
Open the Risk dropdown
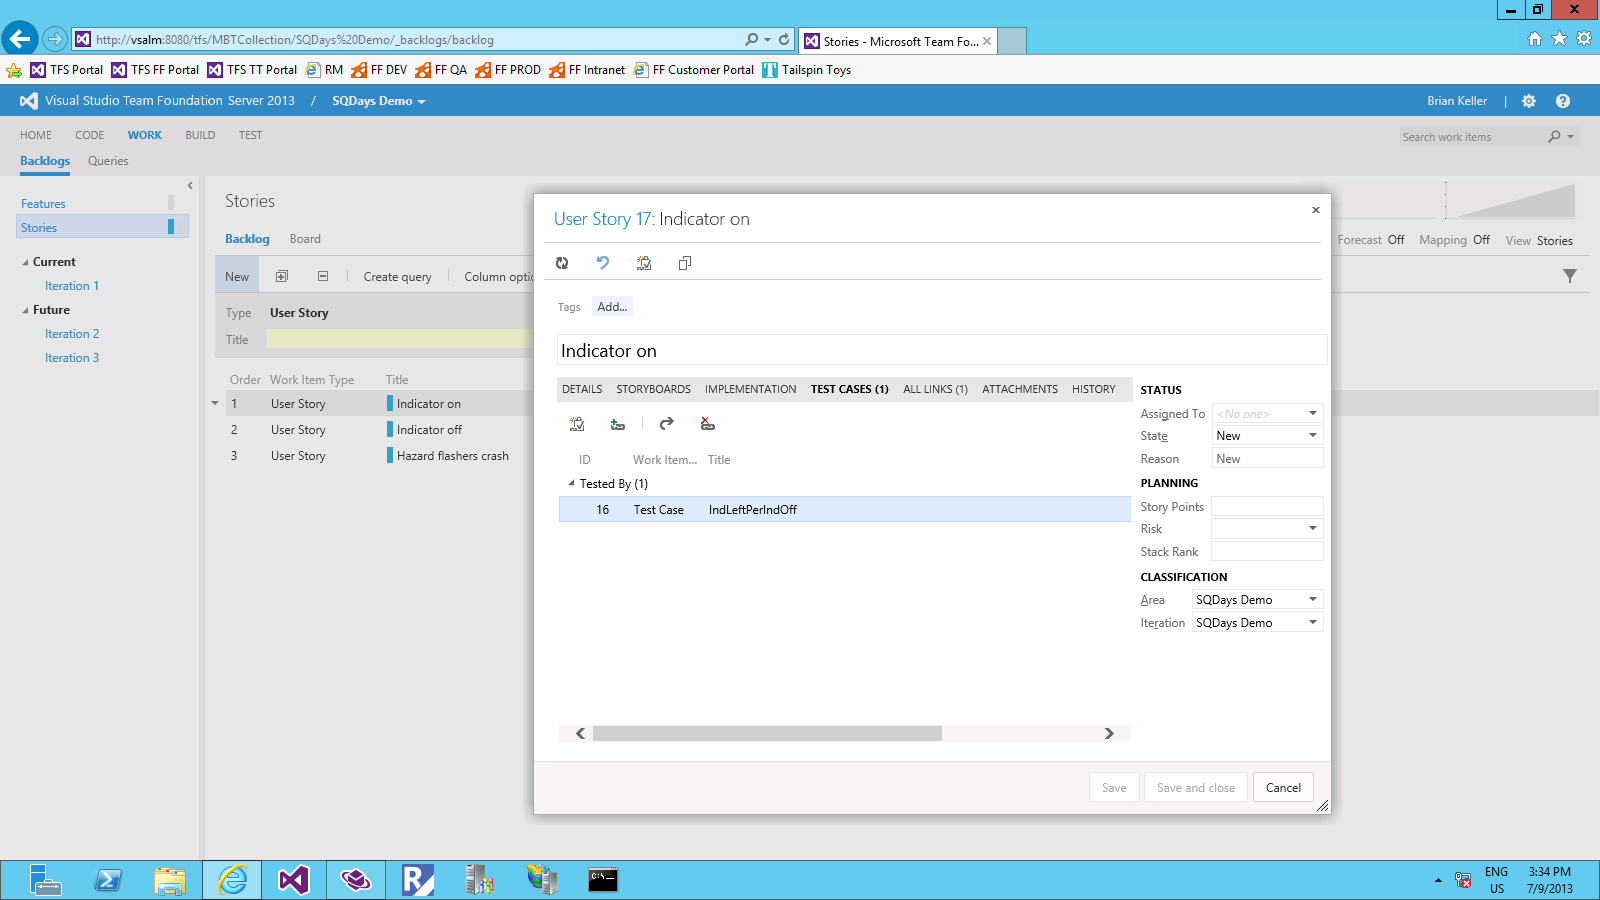[x=1313, y=528]
